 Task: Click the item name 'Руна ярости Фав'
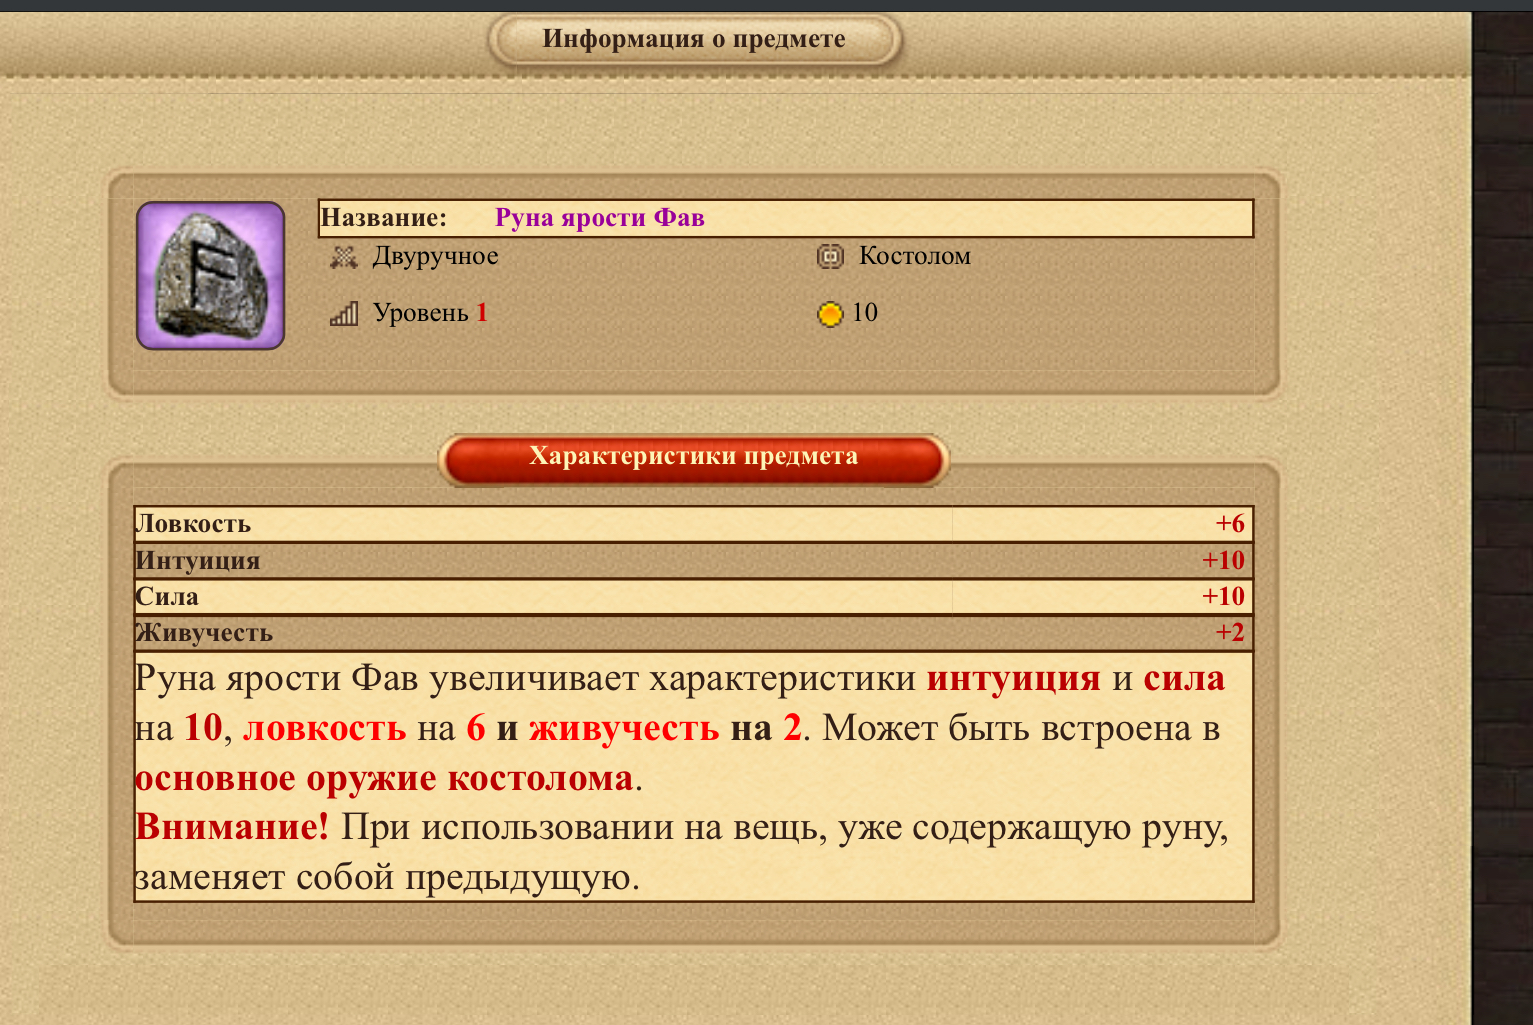[x=600, y=218]
